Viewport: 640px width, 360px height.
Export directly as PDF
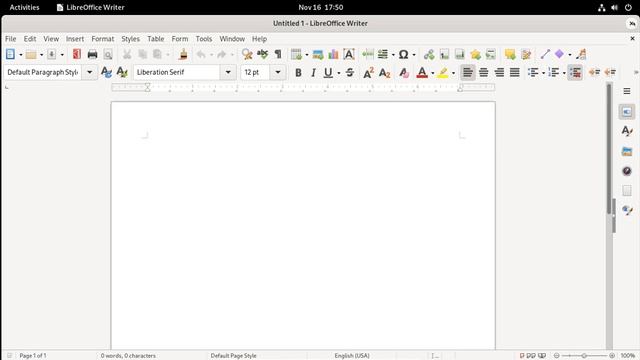77,54
